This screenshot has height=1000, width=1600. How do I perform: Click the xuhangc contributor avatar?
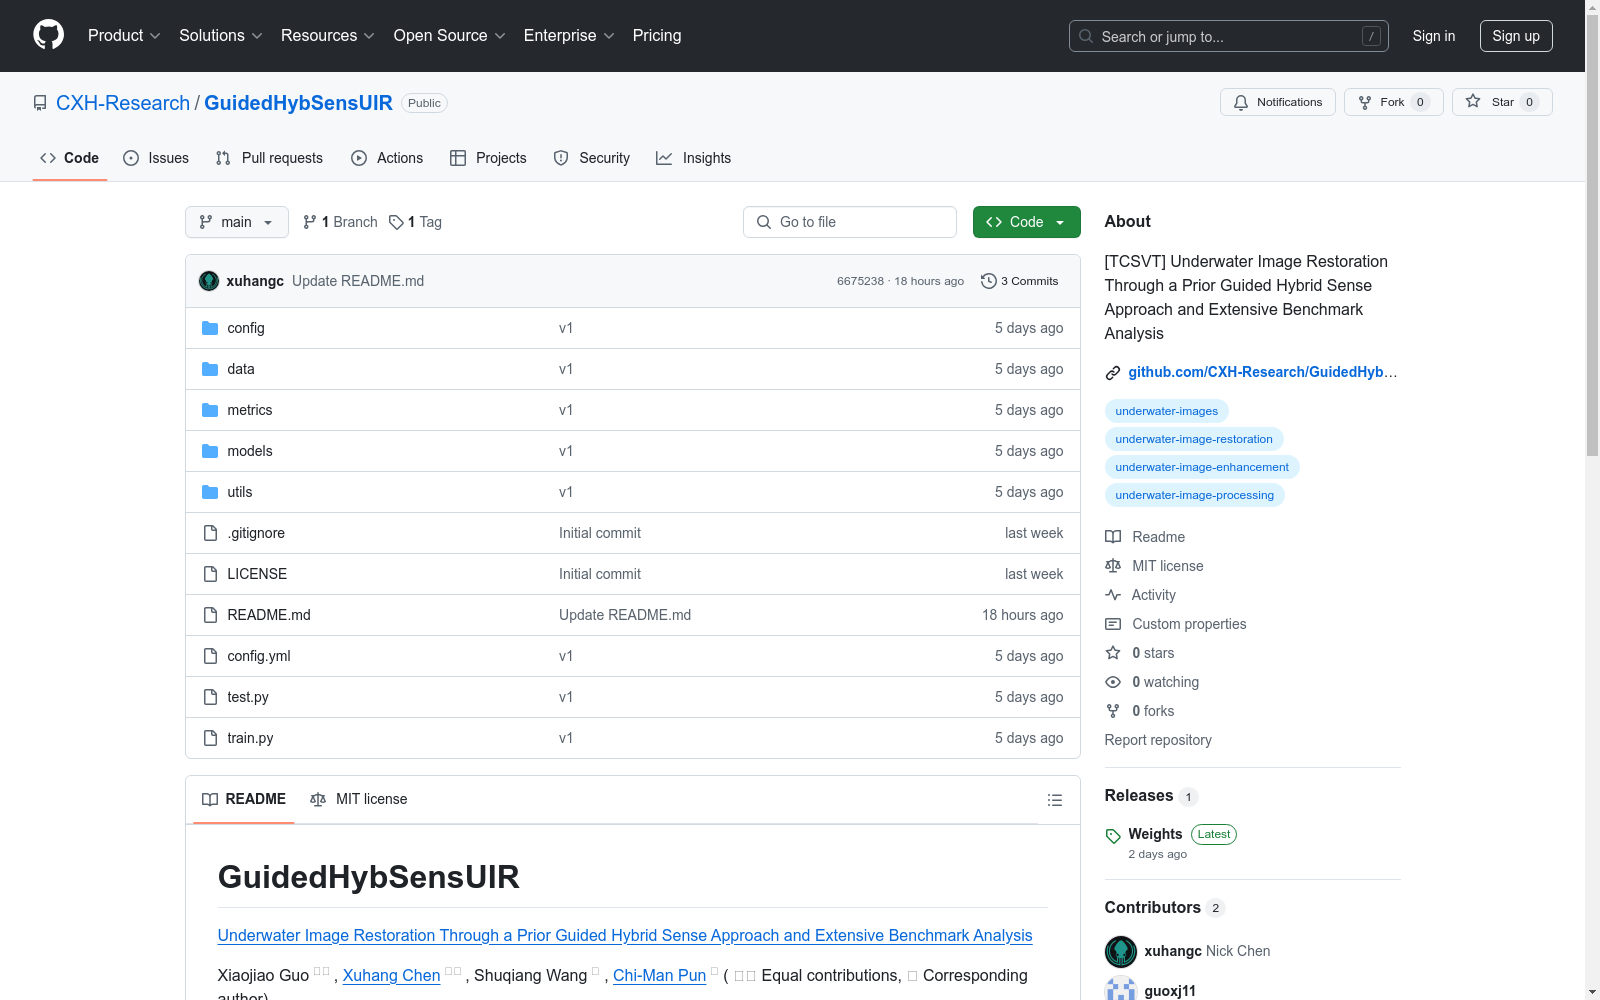(x=1121, y=951)
